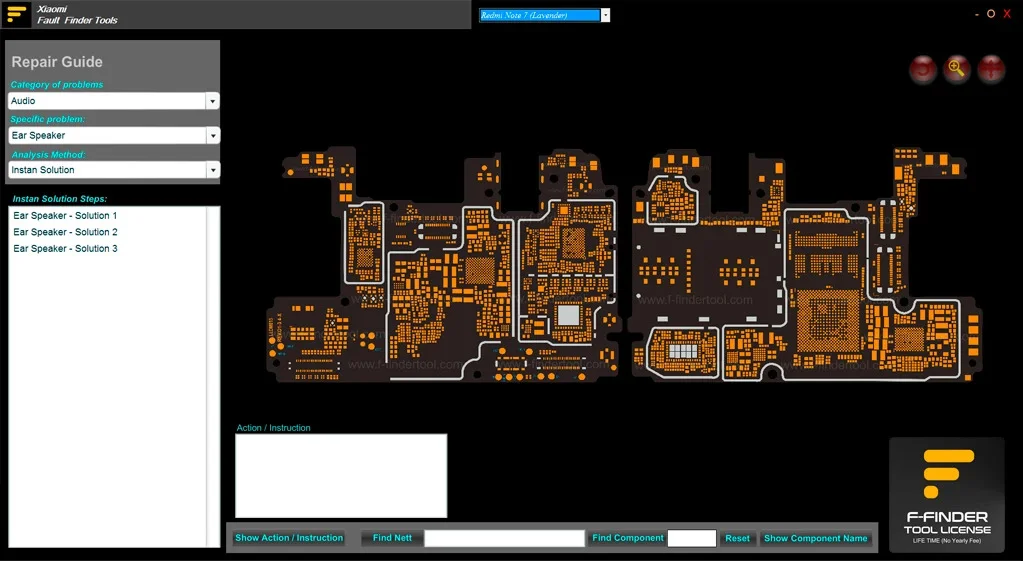
Task: Expand the Redmi Note 7 model selector arrow
Action: (x=605, y=15)
